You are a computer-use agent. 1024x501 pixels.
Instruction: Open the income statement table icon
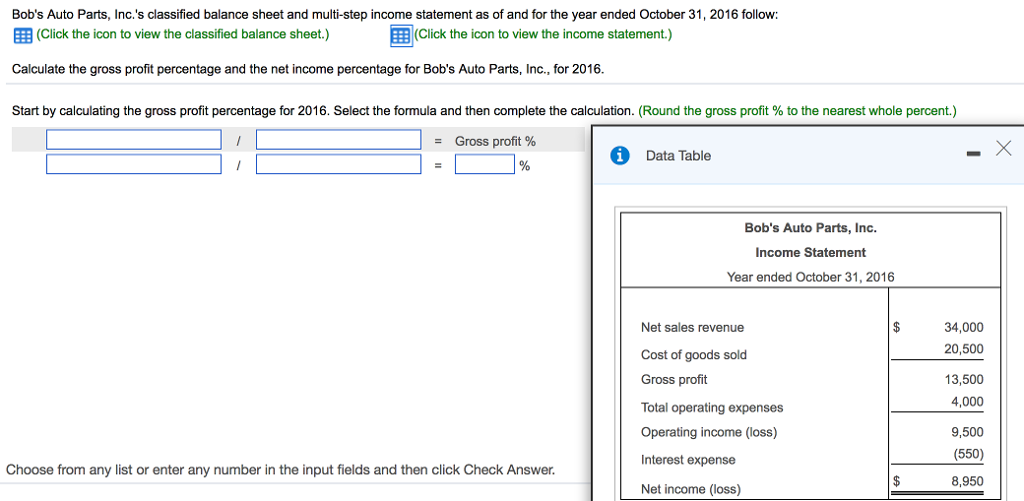[x=400, y=35]
